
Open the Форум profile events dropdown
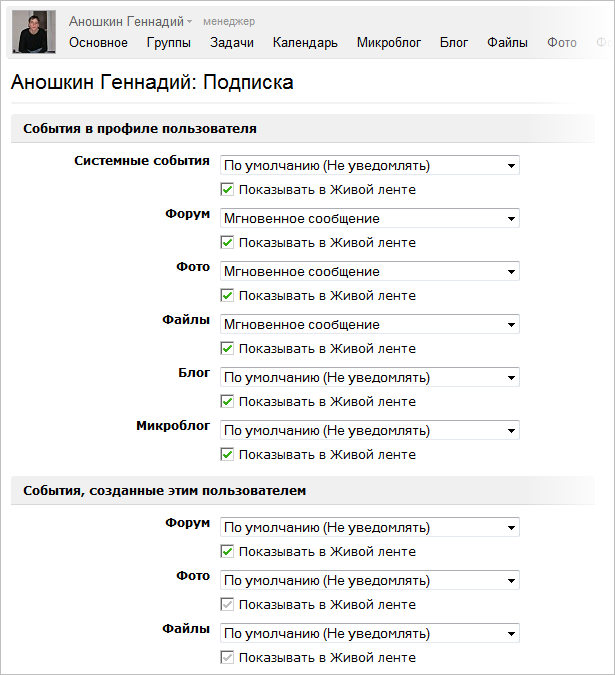(370, 218)
